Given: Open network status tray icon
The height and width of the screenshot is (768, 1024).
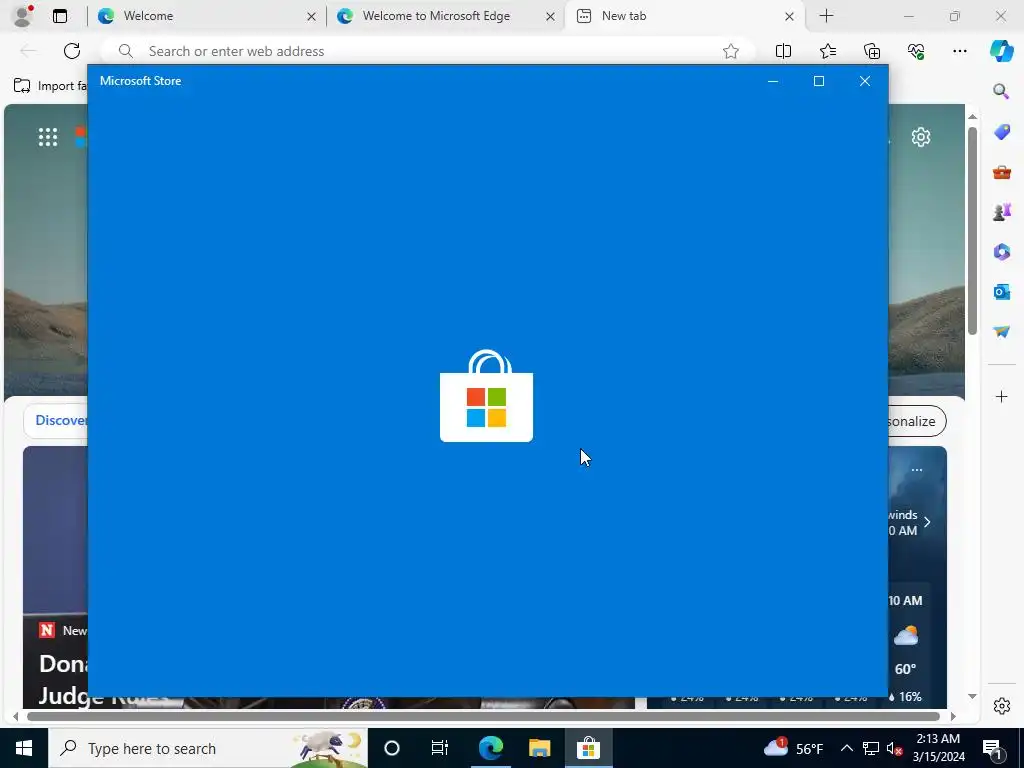Looking at the screenshot, I should [x=871, y=748].
